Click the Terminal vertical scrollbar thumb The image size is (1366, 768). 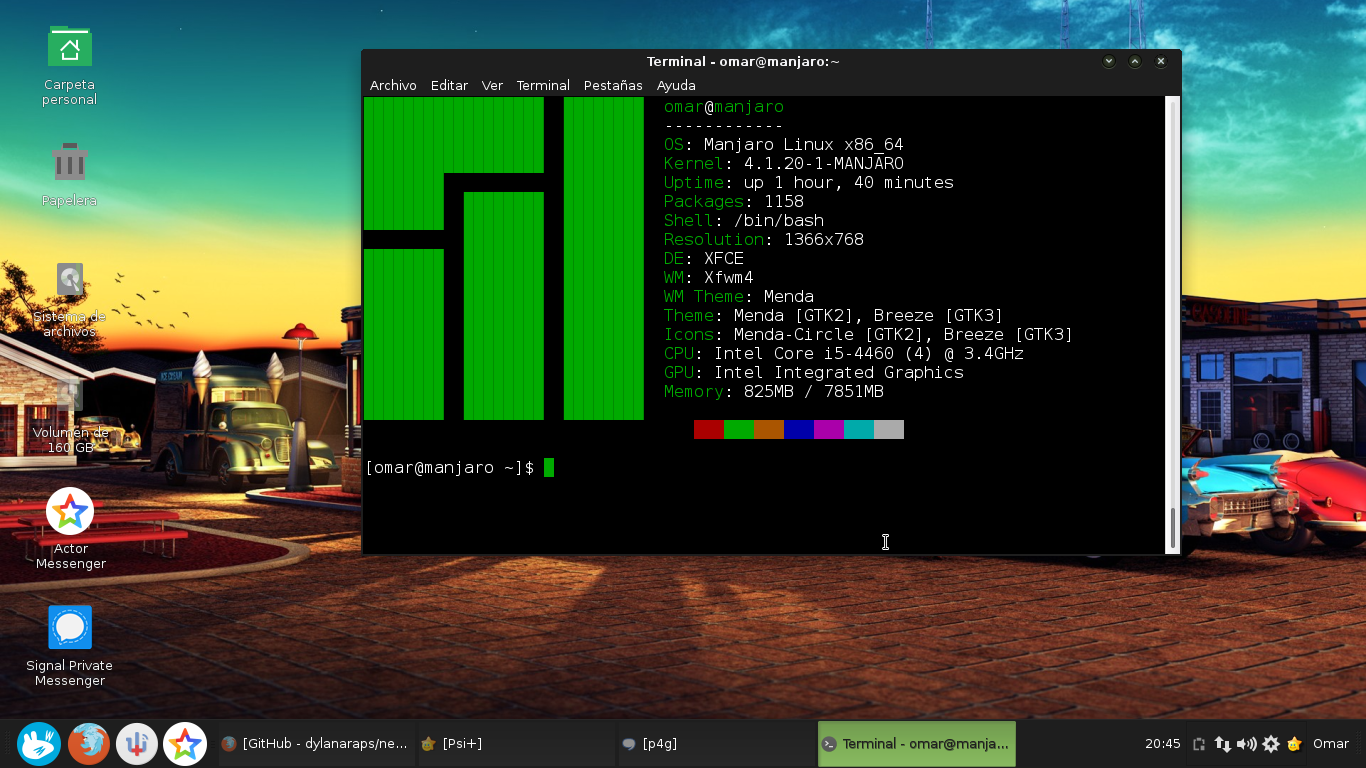(x=1173, y=528)
